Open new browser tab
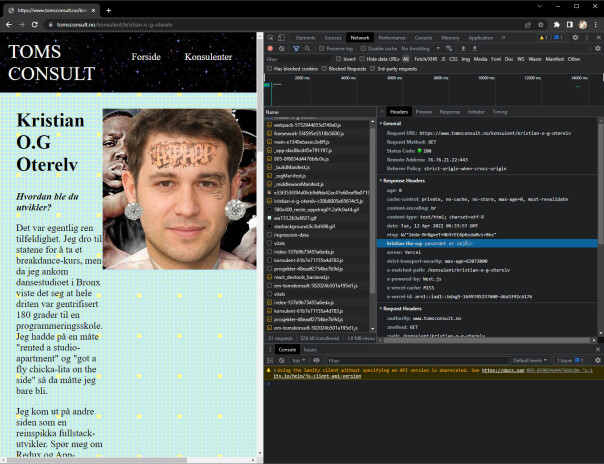This screenshot has height=464, width=604. [109, 10]
